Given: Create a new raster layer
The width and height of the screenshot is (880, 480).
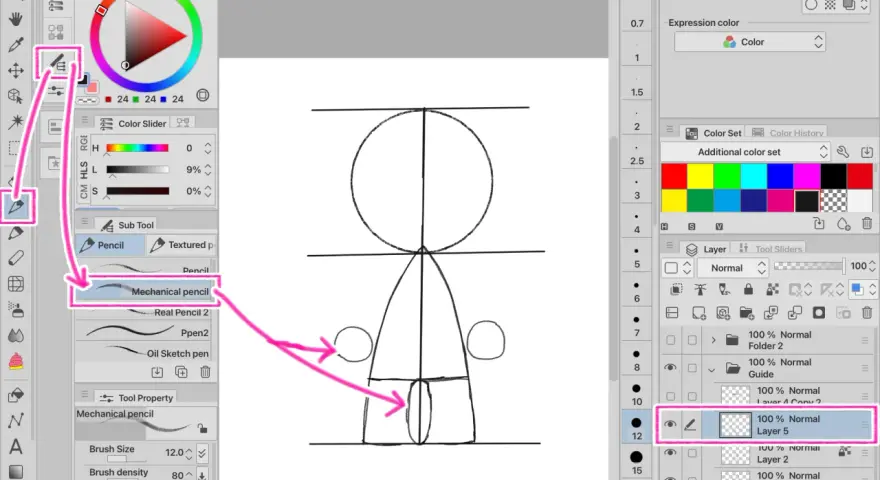Looking at the screenshot, I should (x=699, y=313).
